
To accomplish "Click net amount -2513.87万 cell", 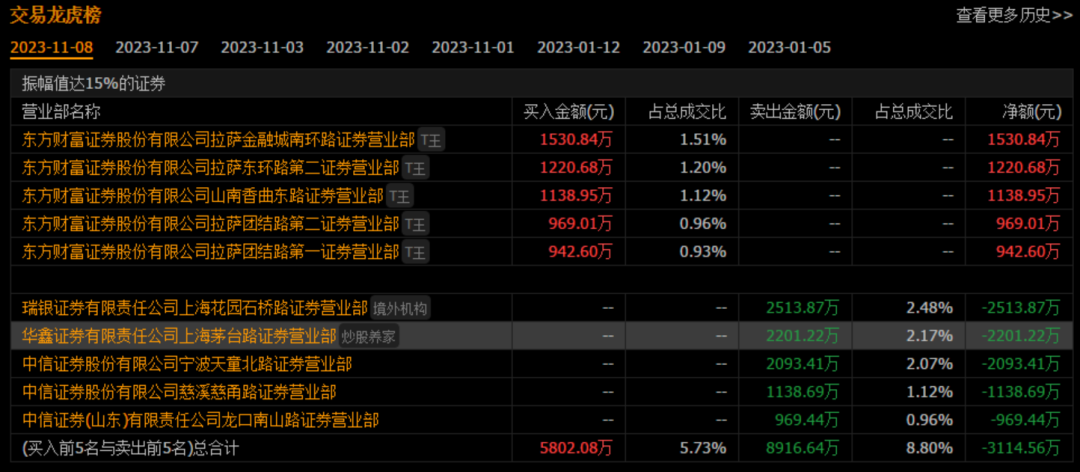I will [1020, 307].
